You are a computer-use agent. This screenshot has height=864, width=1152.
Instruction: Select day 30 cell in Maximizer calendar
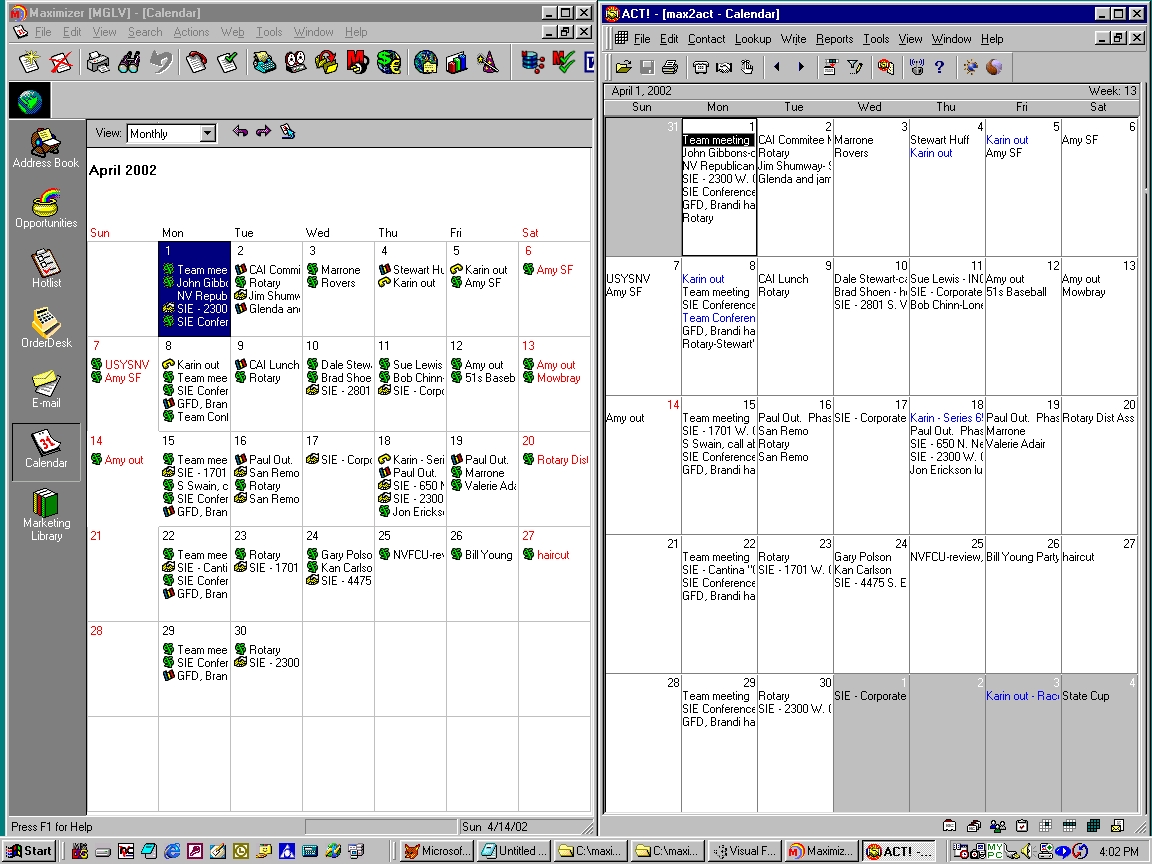tap(266, 669)
